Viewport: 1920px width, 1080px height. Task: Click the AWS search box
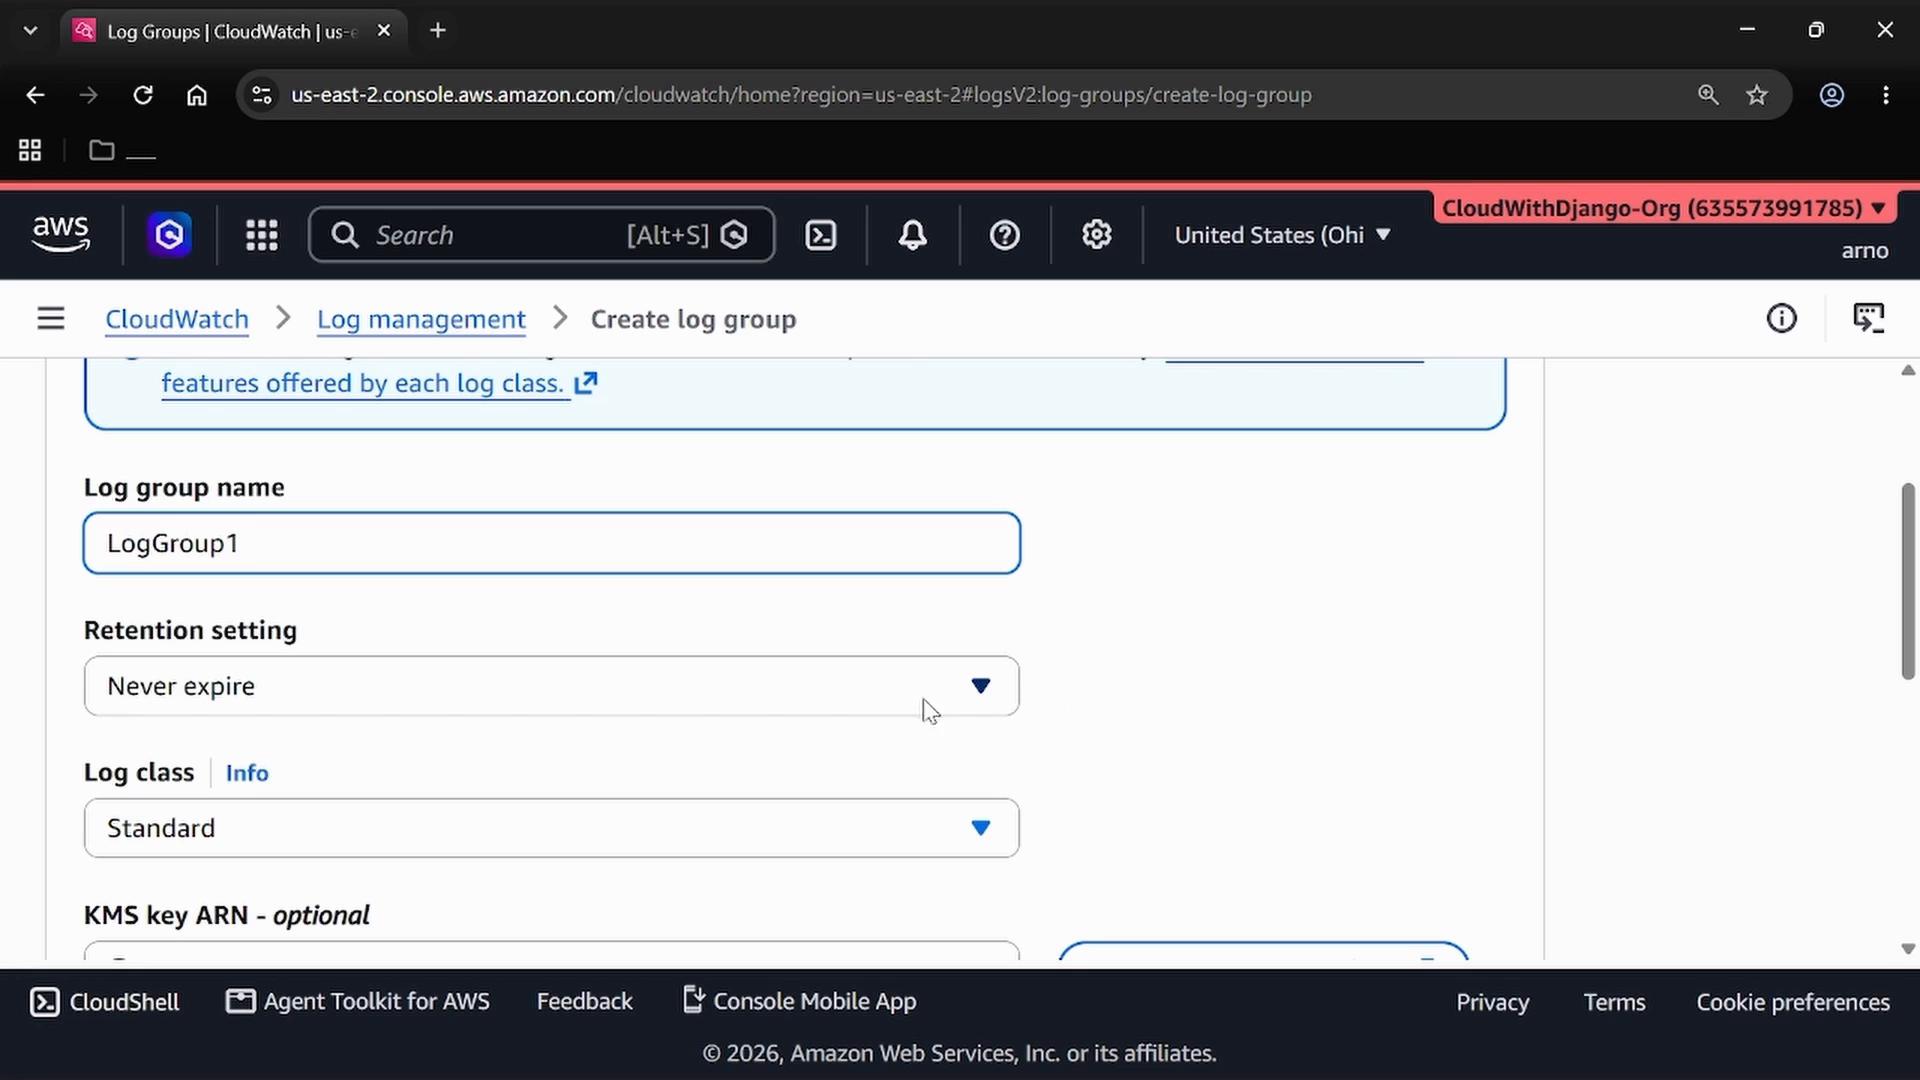click(542, 235)
